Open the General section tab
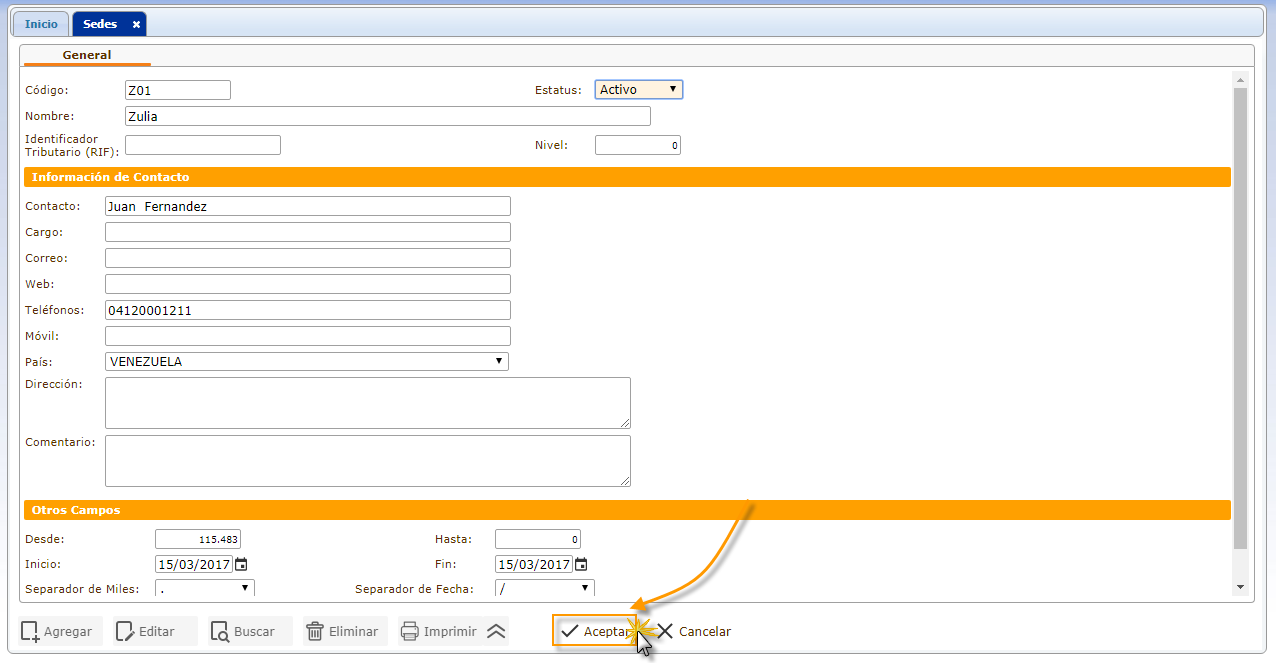This screenshot has width=1276, height=663. click(x=87, y=55)
